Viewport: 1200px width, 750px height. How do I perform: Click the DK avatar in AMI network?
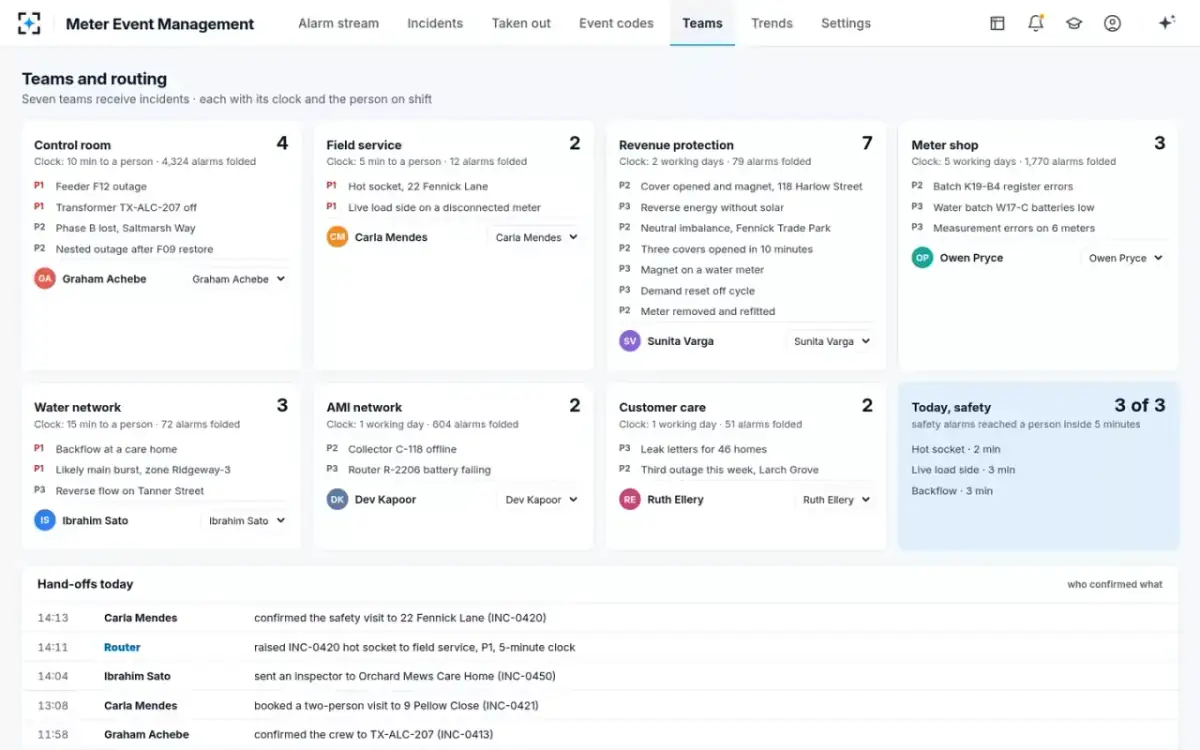tap(337, 499)
